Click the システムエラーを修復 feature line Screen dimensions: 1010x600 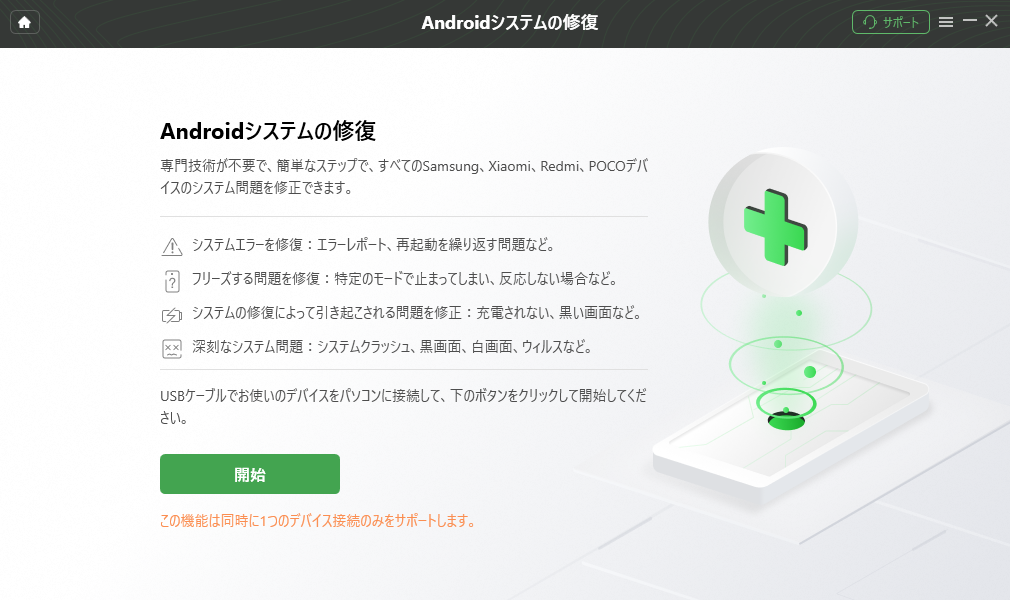374,245
